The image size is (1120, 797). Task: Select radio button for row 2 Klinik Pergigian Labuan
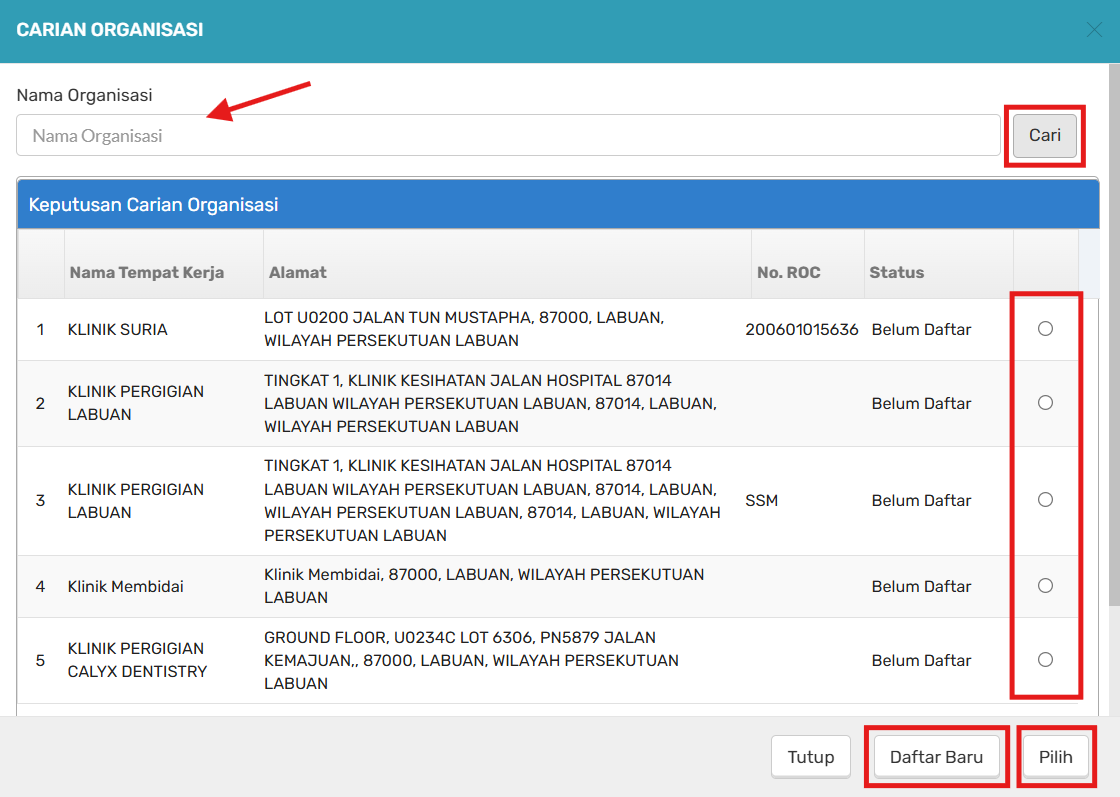1045,403
